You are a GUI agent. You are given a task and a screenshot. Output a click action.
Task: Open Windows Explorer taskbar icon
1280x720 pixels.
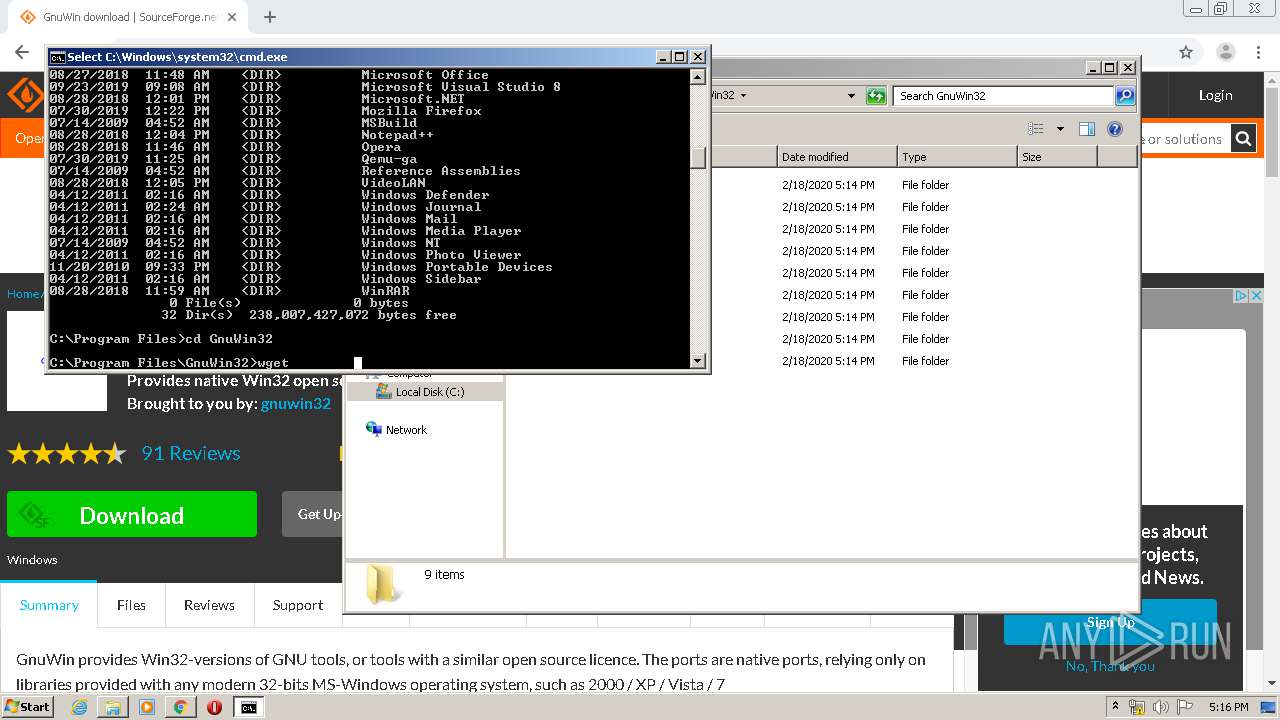(113, 707)
